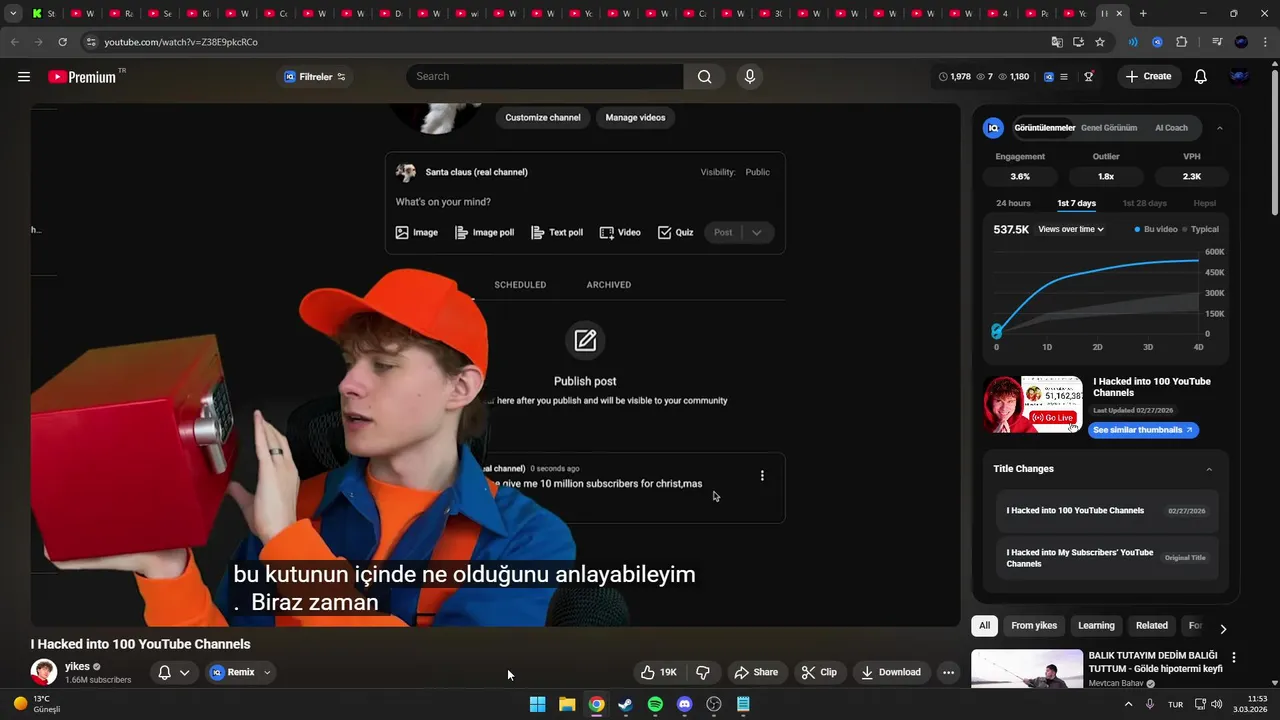
Task: Open Chrome media control icon
Action: pyautogui.click(x=1217, y=42)
